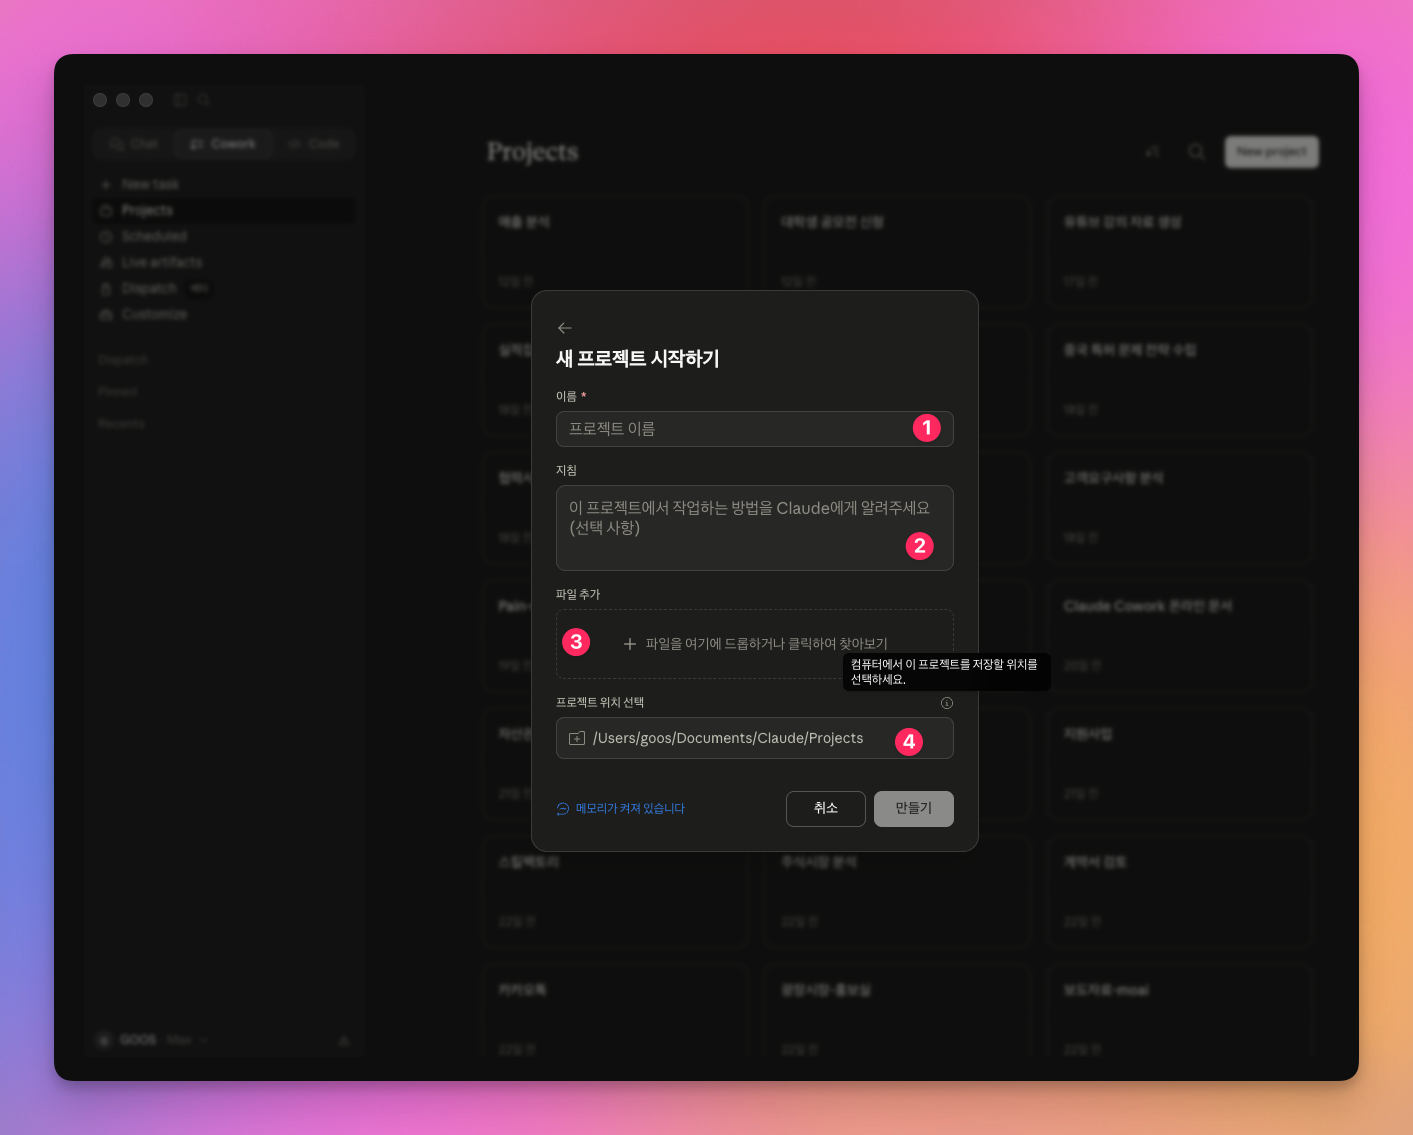Open Live artifacts in the sidebar
This screenshot has width=1413, height=1135.
224,262
